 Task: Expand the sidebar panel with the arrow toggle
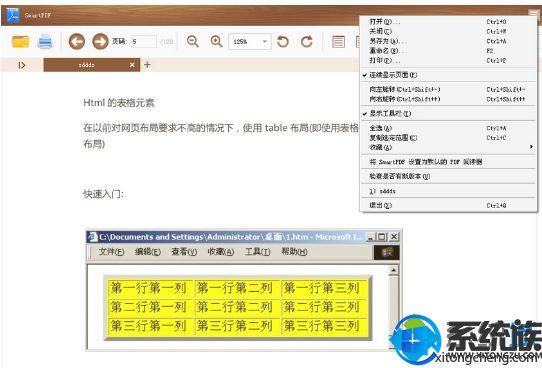point(21,65)
